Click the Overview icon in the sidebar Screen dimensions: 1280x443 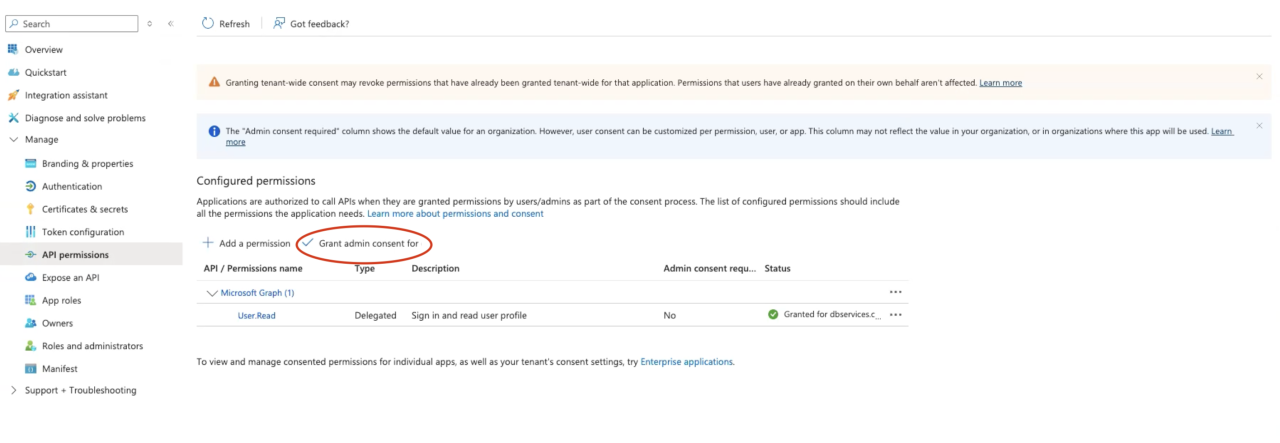(x=13, y=49)
